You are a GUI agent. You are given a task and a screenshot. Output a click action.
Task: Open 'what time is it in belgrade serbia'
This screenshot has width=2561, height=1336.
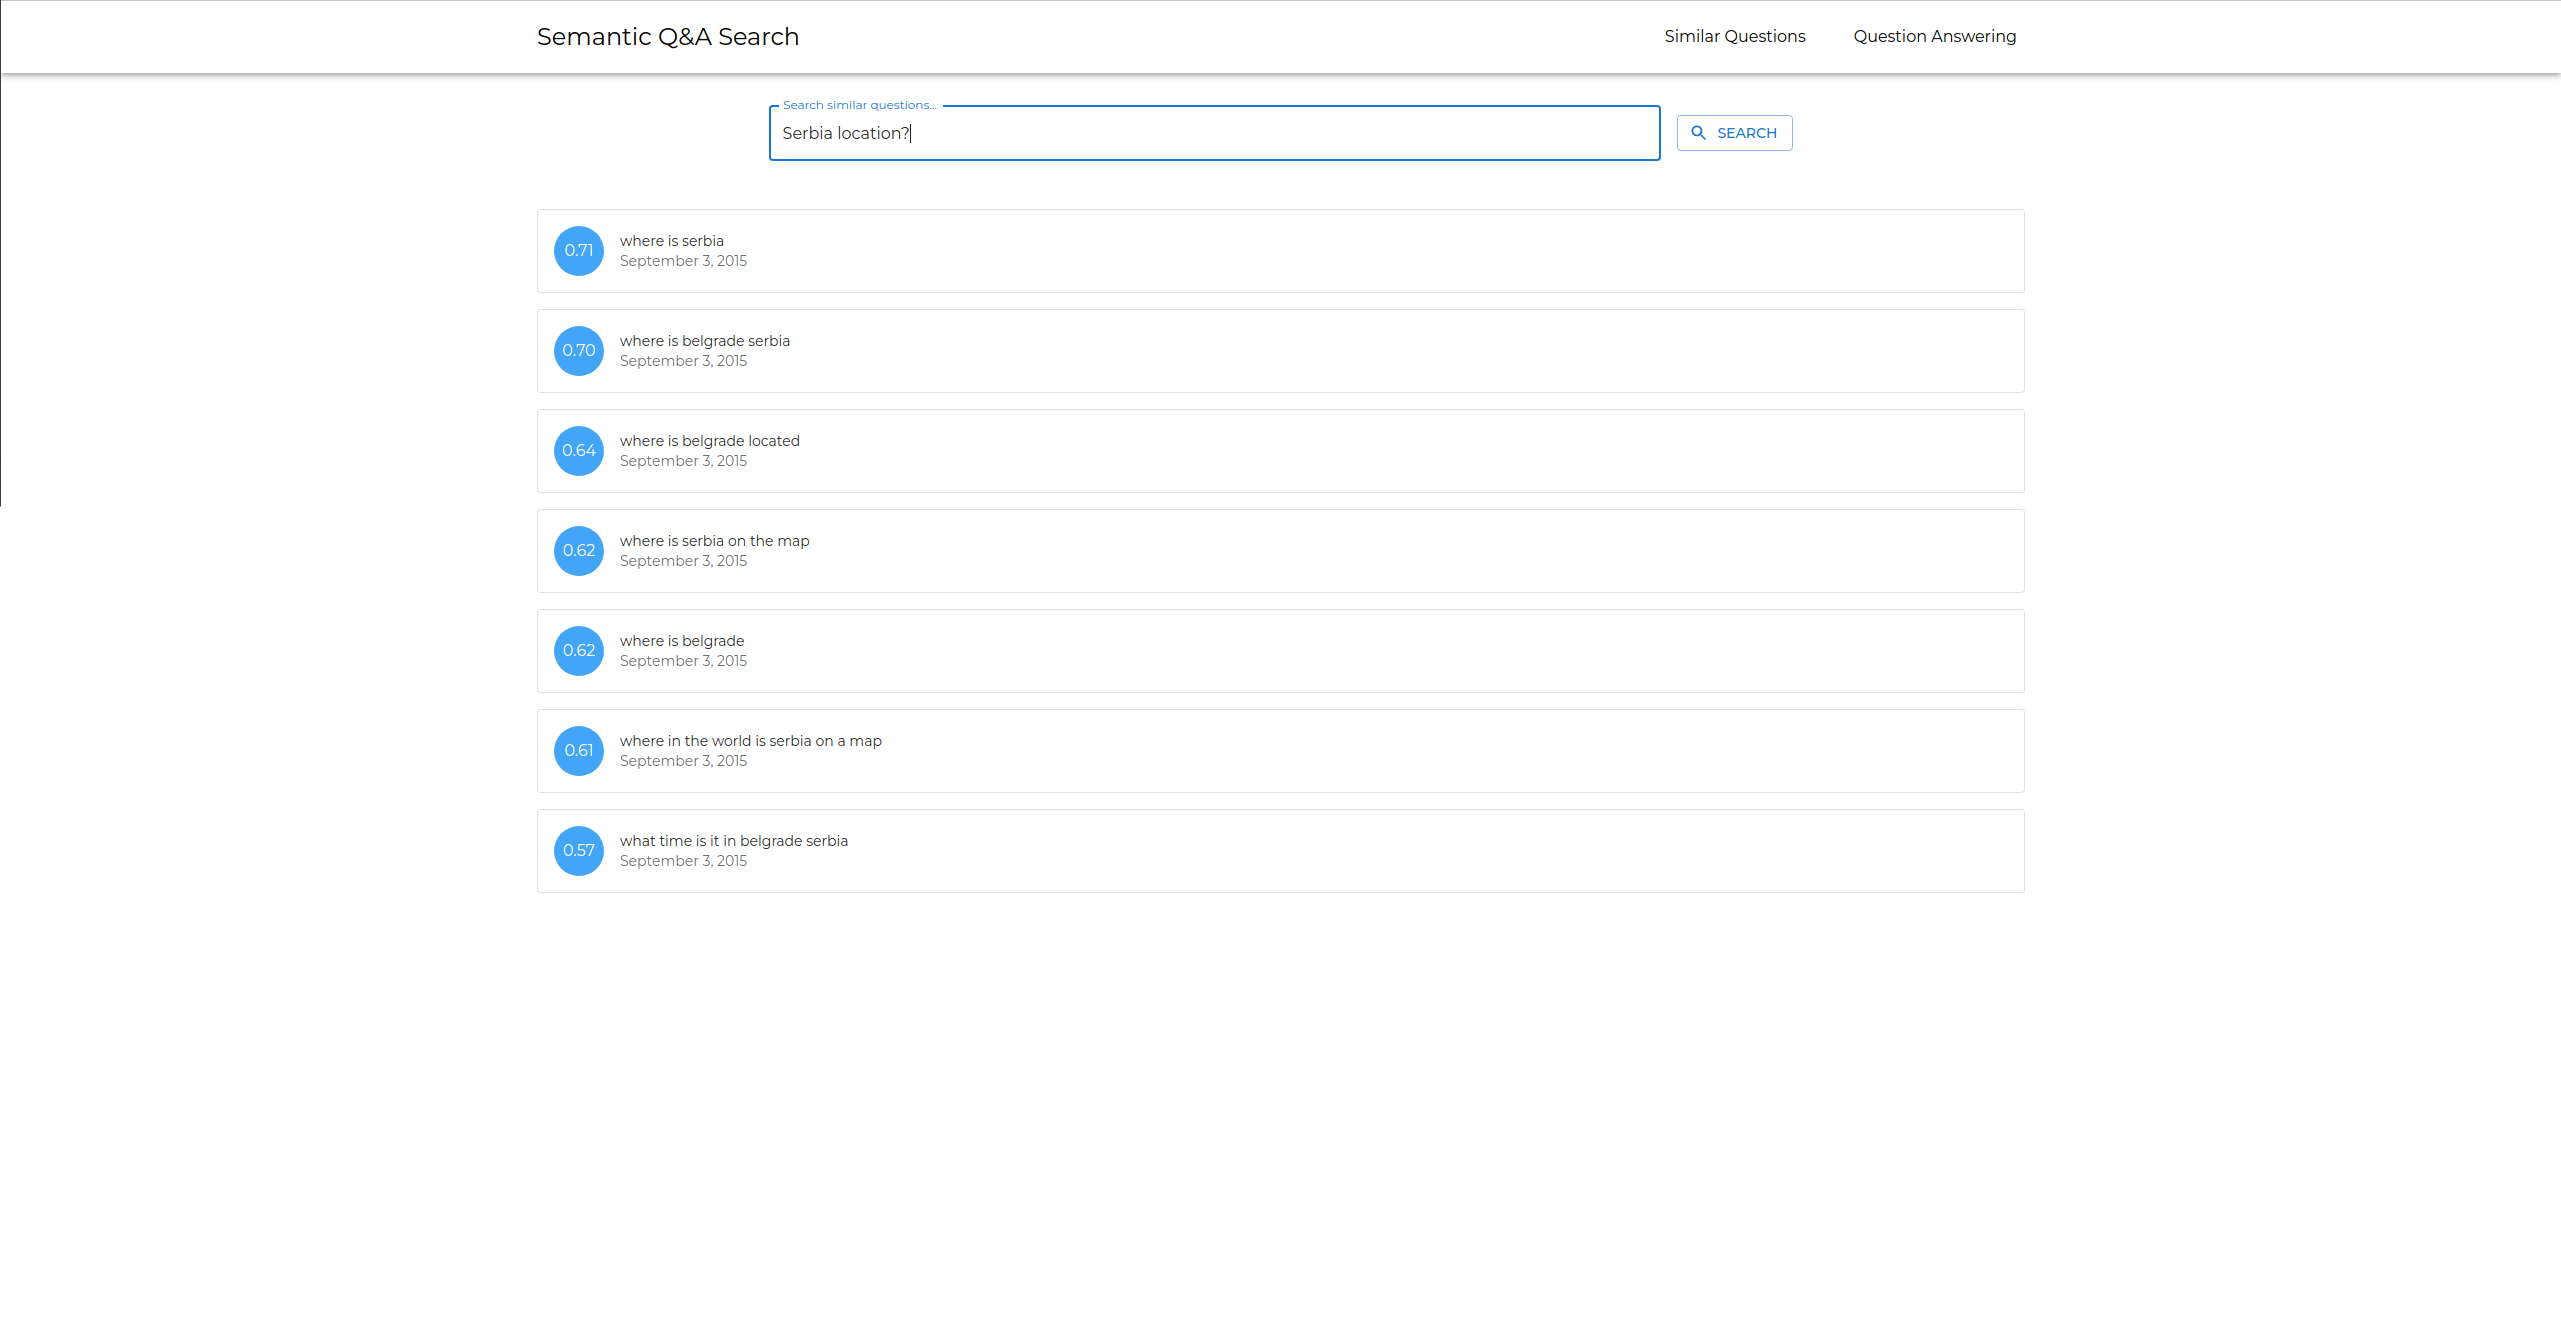733,841
